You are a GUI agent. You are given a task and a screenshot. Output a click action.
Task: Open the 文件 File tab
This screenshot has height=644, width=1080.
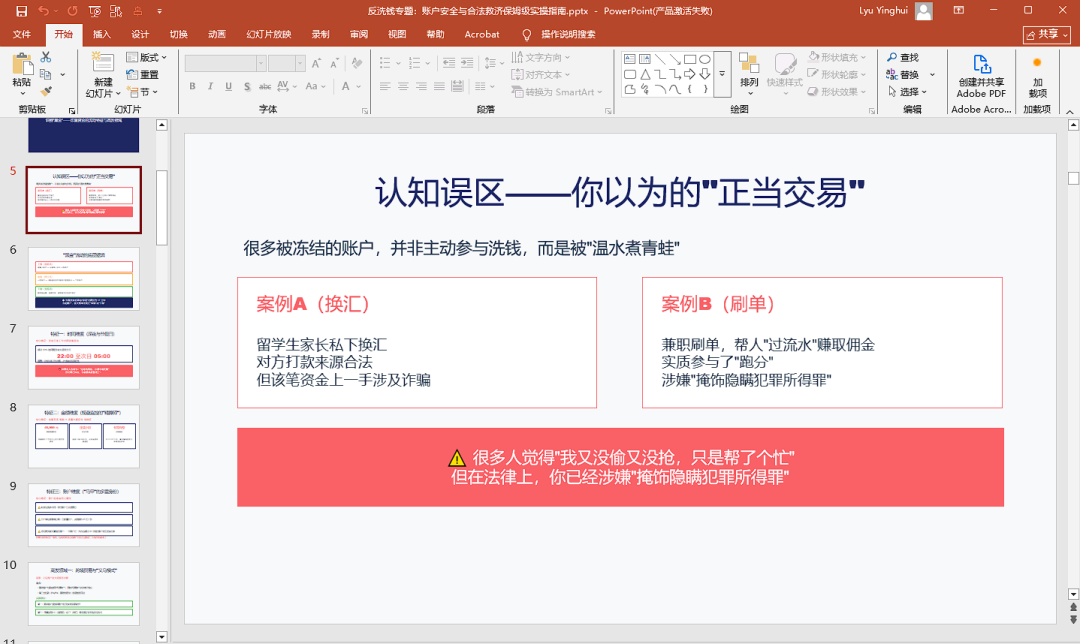(22, 34)
